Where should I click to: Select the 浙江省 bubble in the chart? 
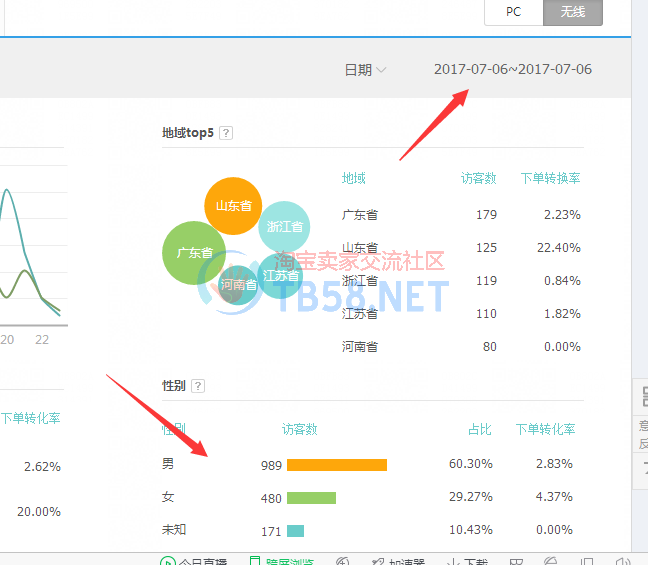point(285,227)
